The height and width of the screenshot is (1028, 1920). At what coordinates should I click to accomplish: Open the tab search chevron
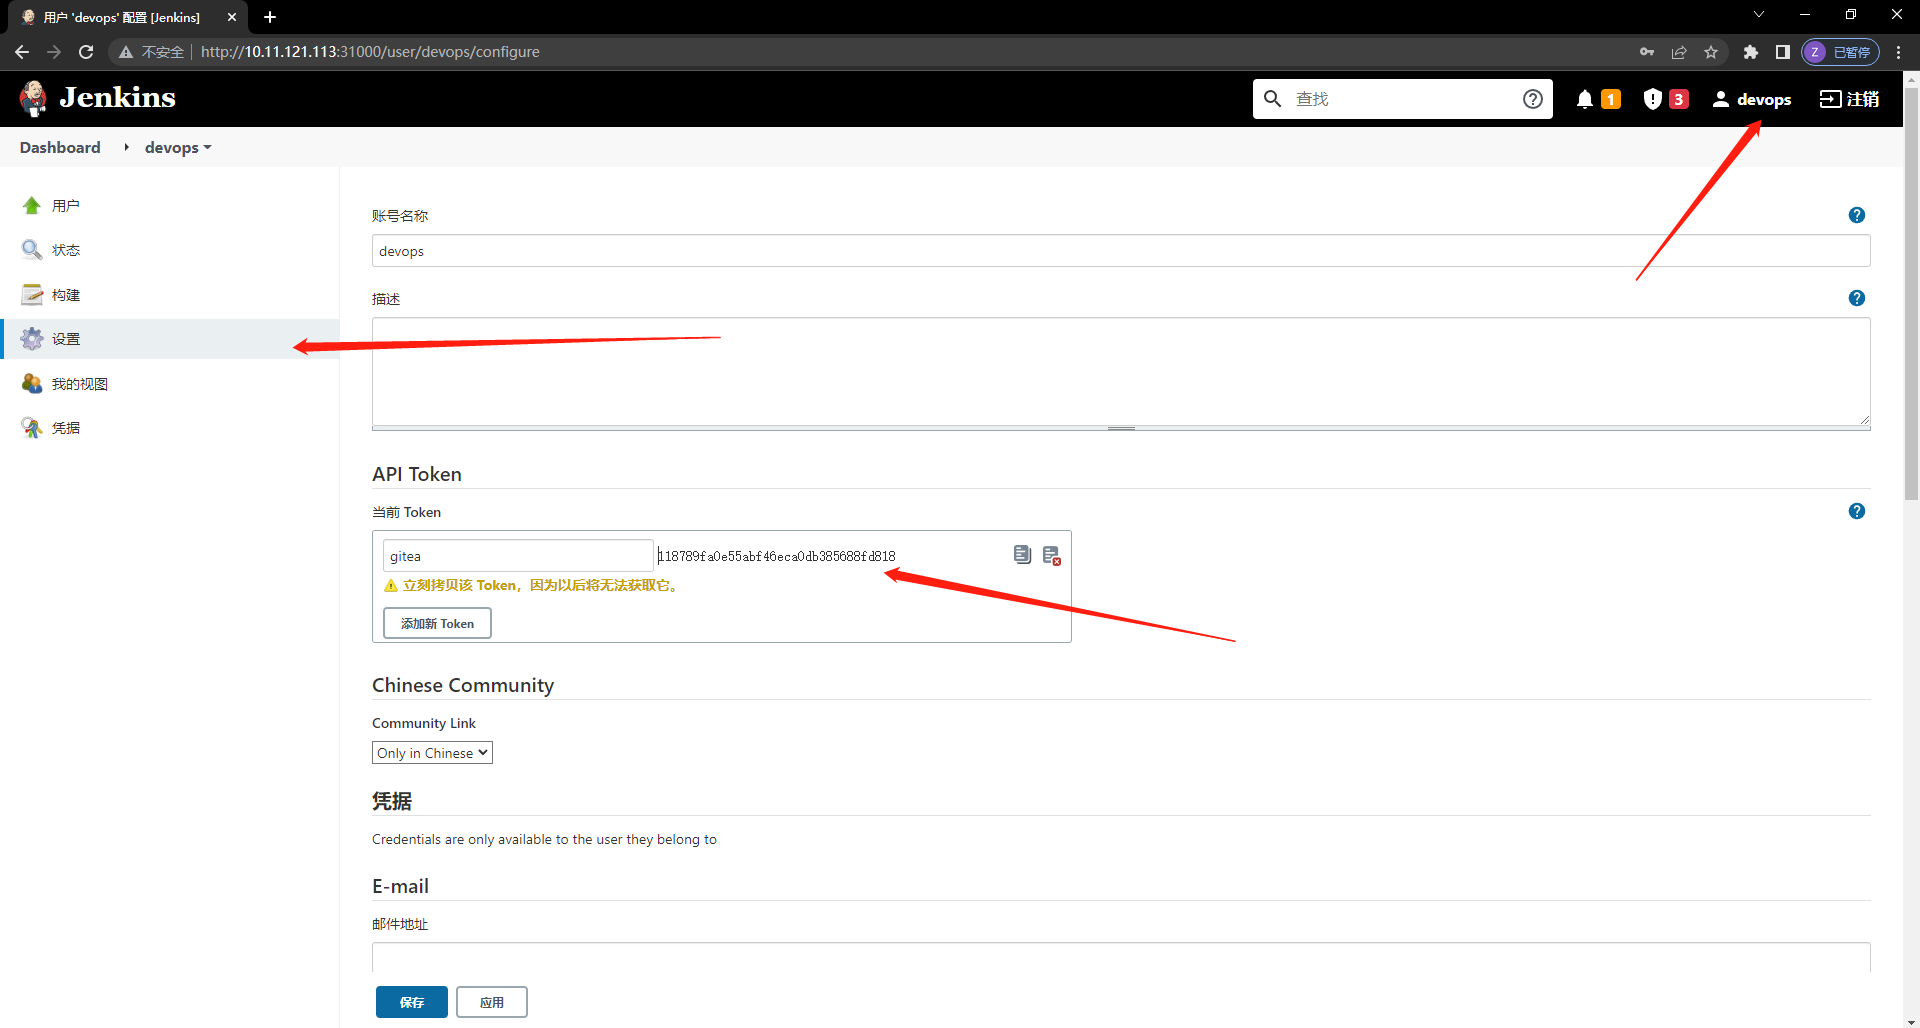coord(1759,15)
